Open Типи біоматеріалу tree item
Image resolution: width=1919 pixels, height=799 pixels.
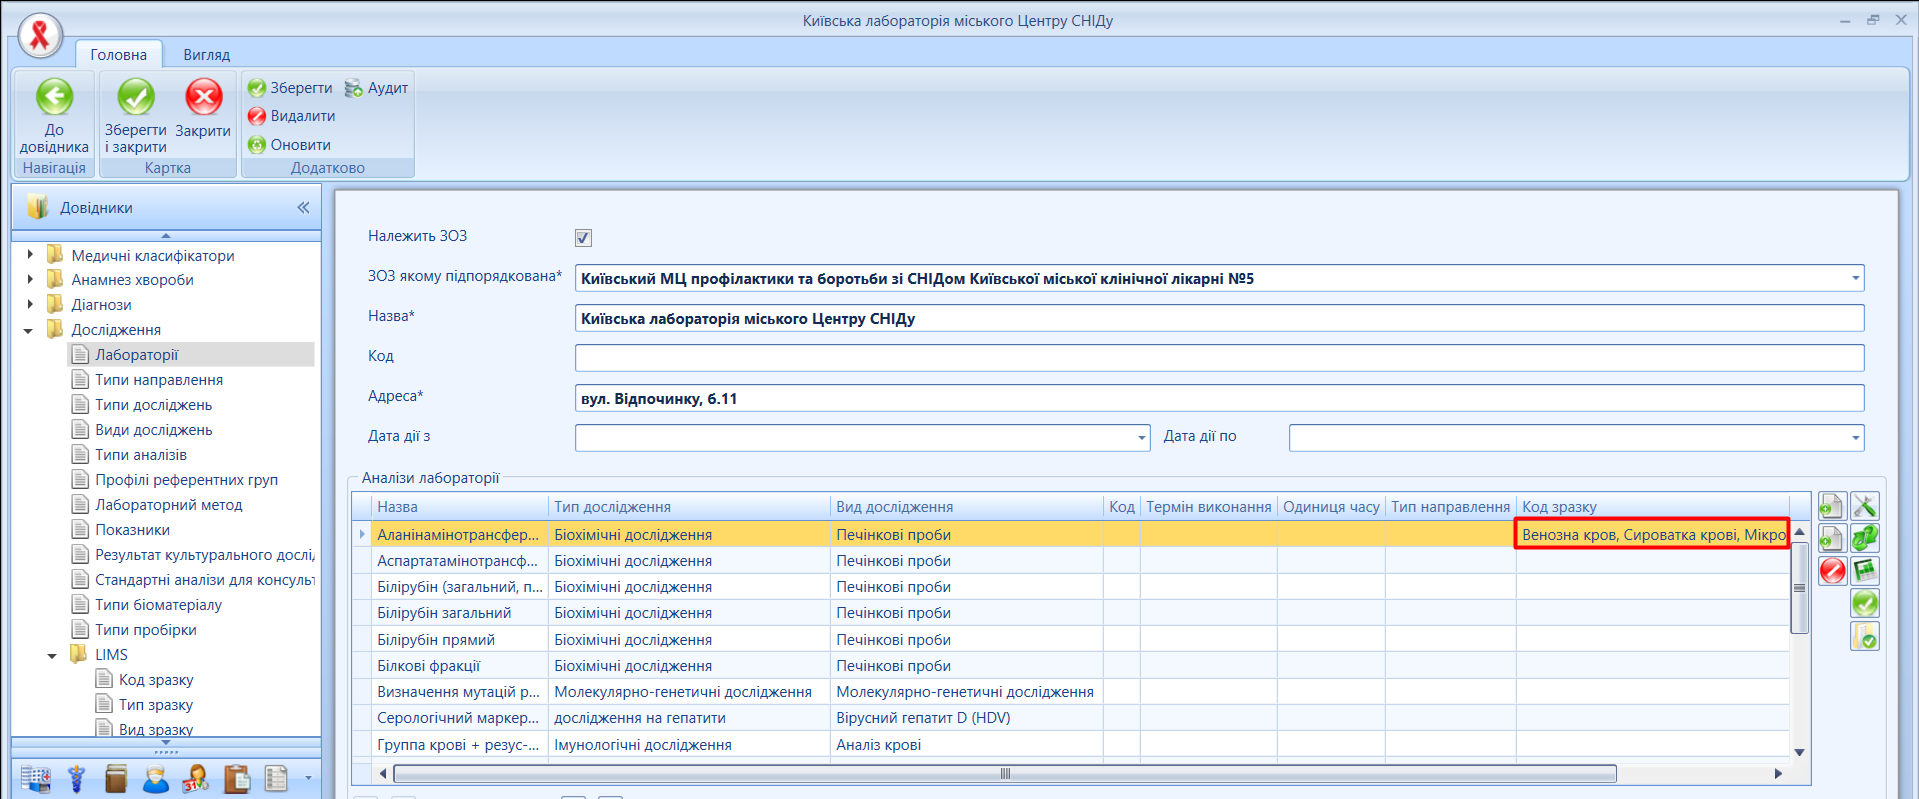158,605
